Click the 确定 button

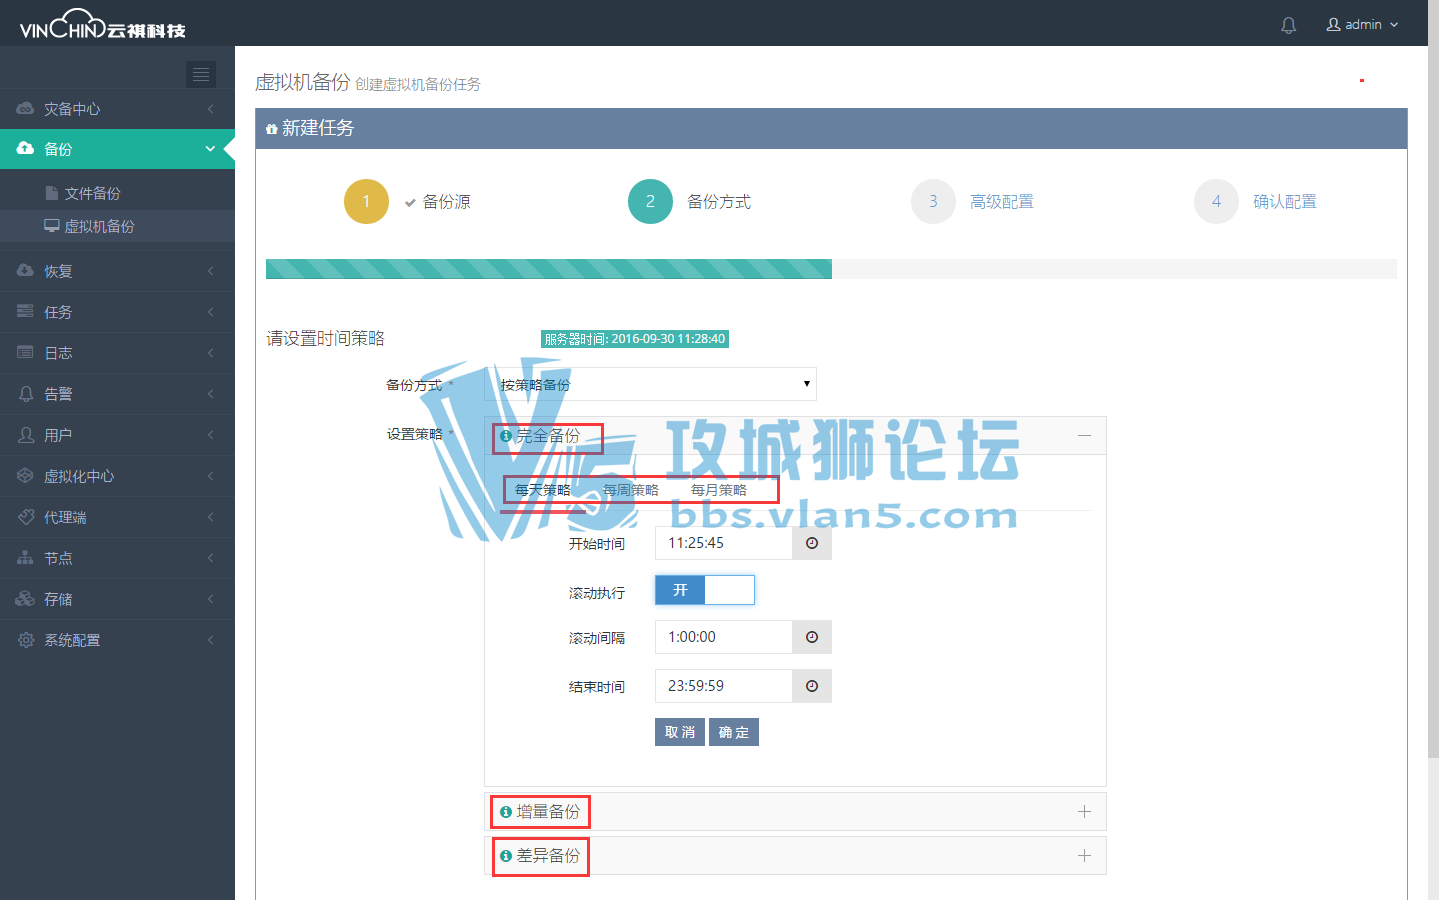[x=734, y=732]
